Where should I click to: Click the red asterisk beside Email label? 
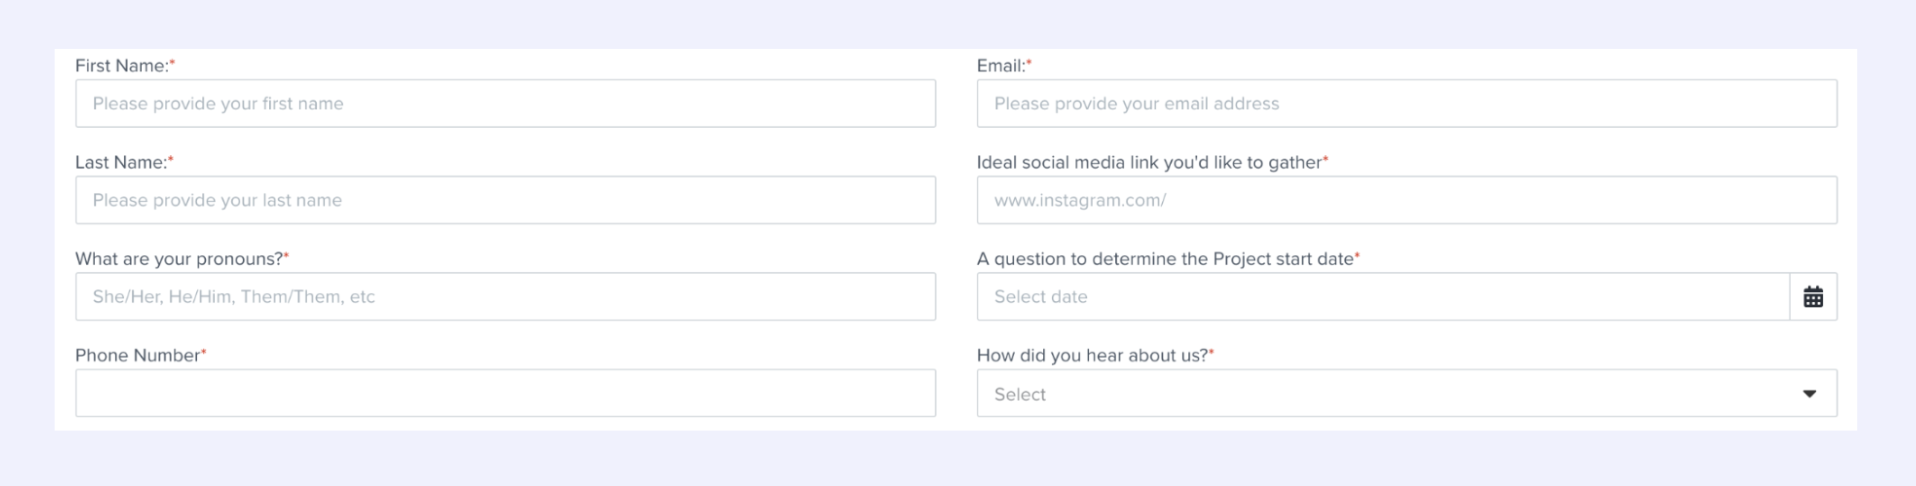click(1029, 63)
